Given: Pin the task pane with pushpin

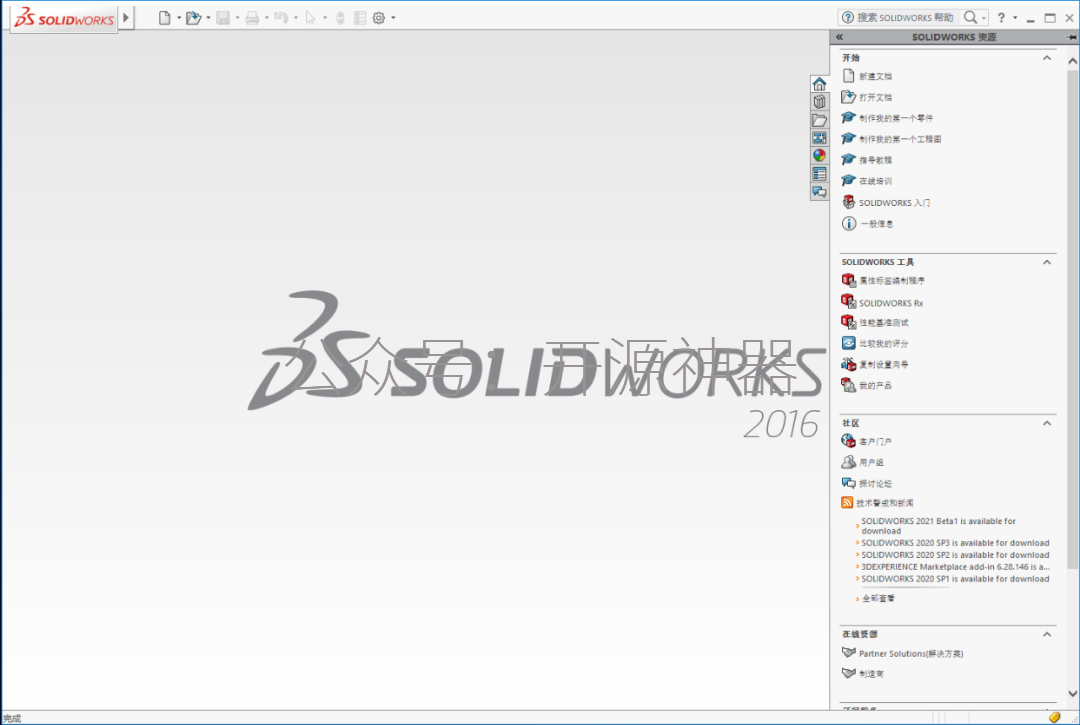Looking at the screenshot, I should tap(1072, 37).
